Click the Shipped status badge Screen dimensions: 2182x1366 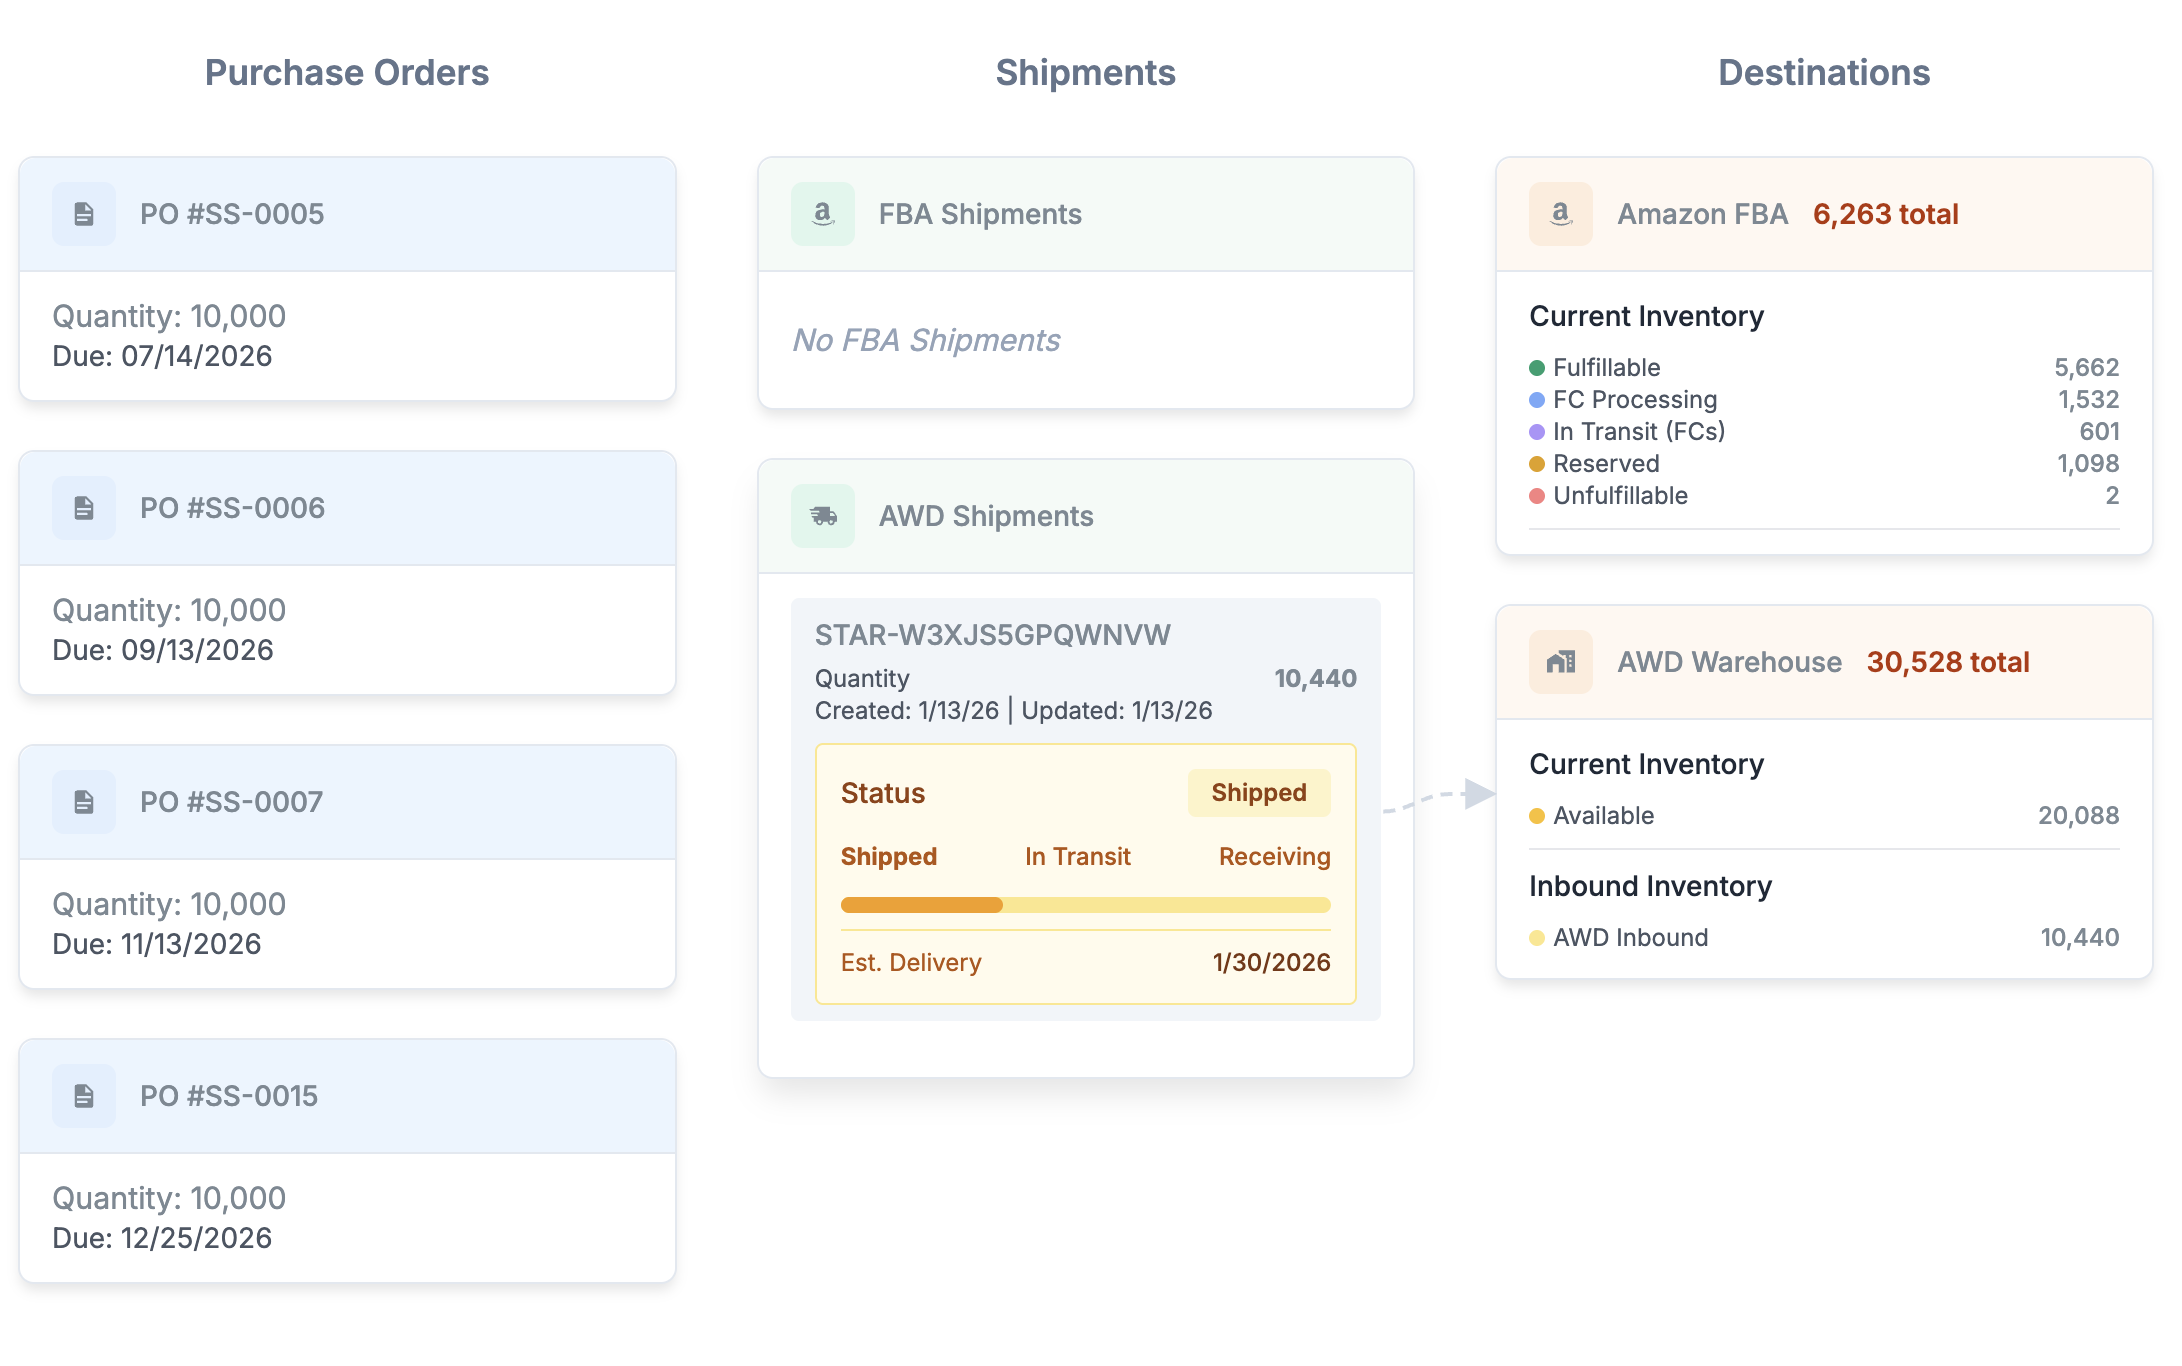(x=1259, y=792)
